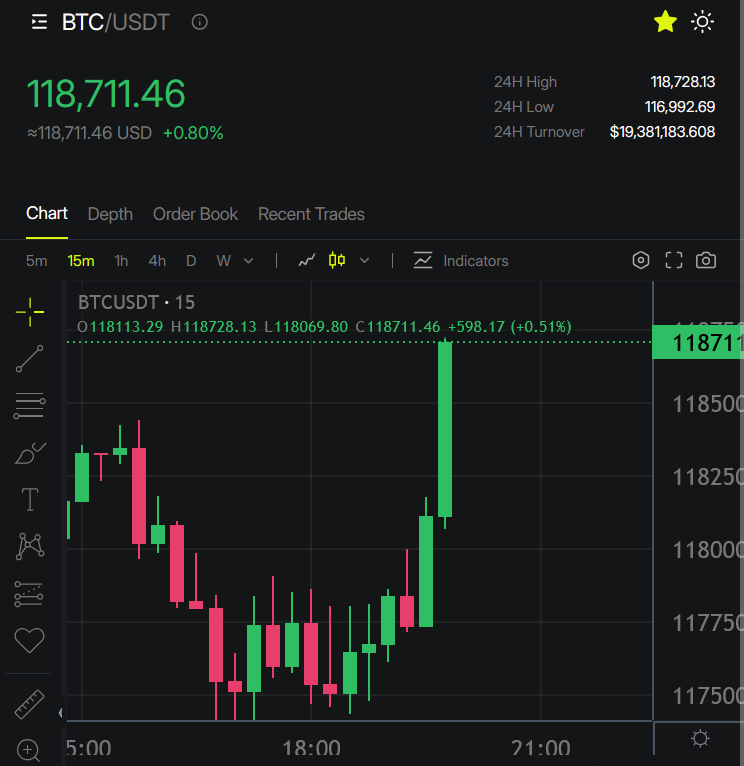Select the text annotation tool

tap(30, 500)
